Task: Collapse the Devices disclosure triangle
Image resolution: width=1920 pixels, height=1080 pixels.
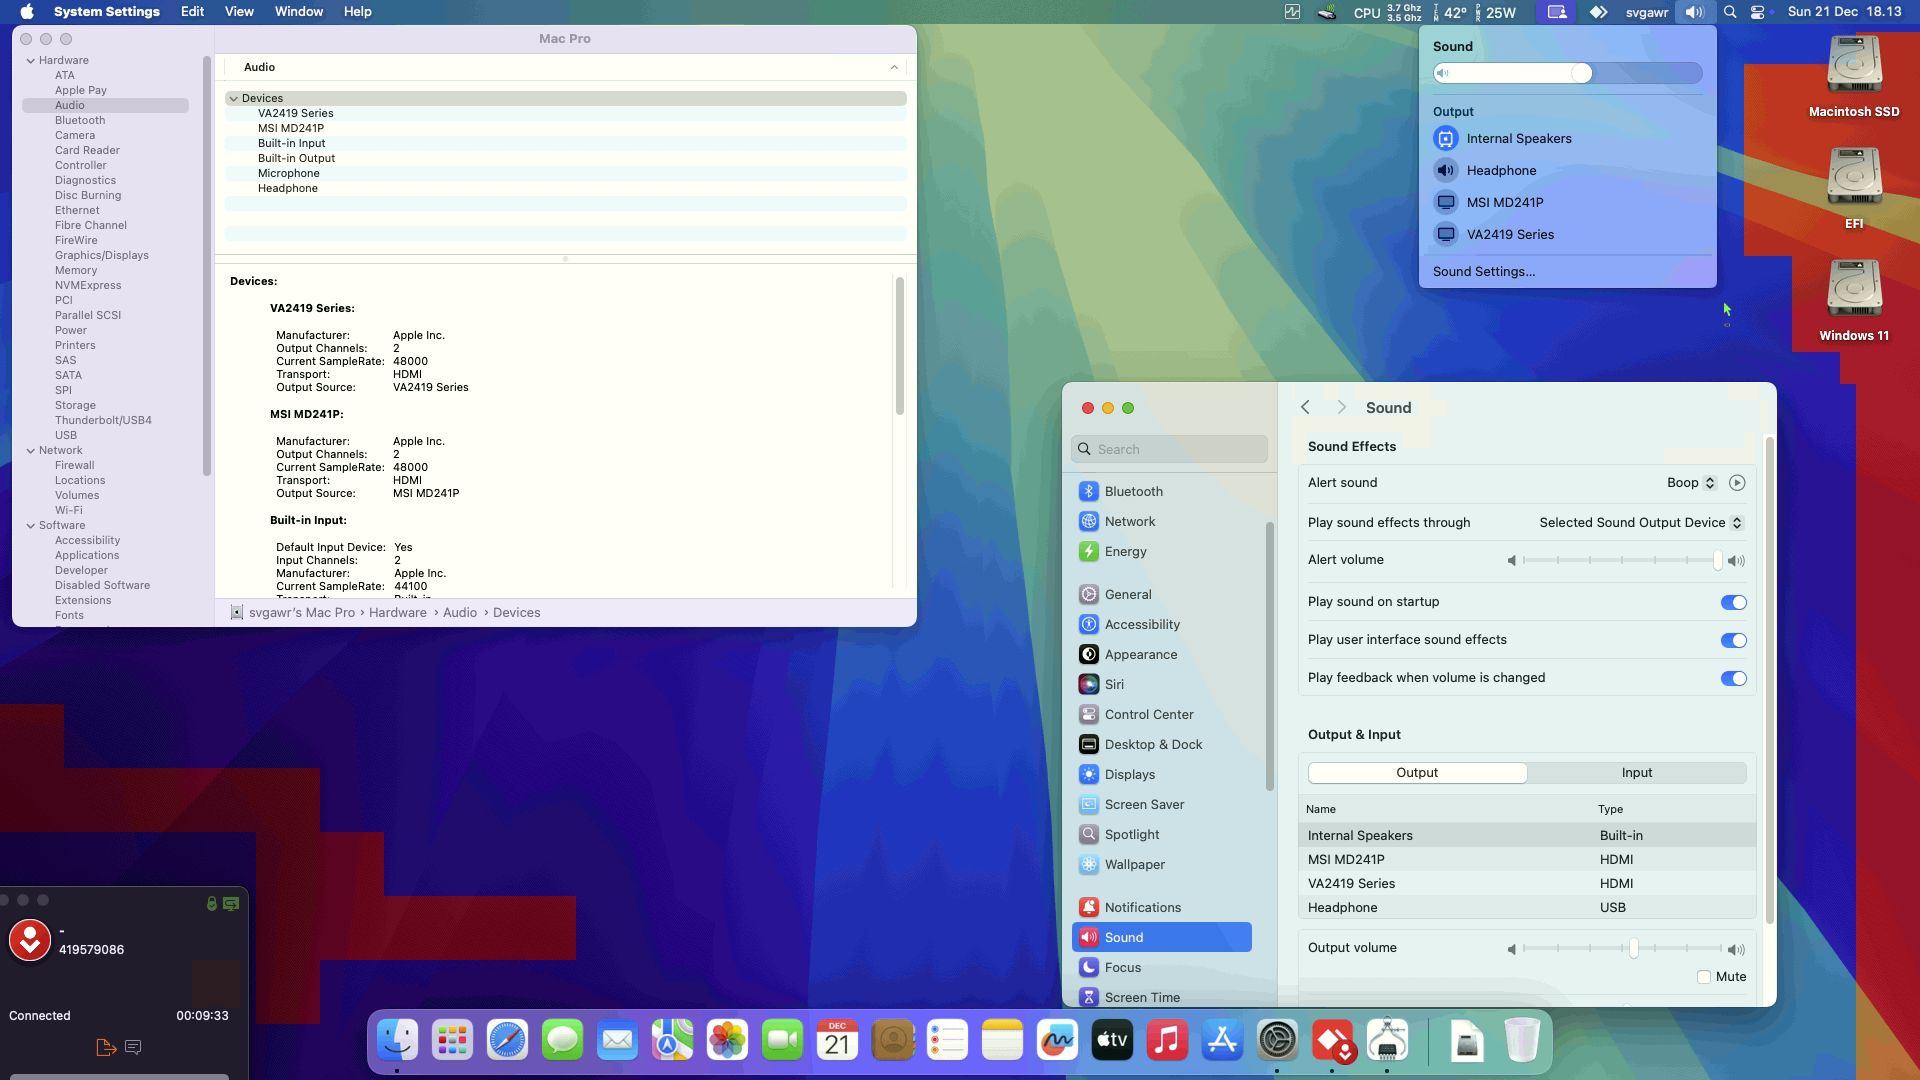Action: click(x=233, y=99)
